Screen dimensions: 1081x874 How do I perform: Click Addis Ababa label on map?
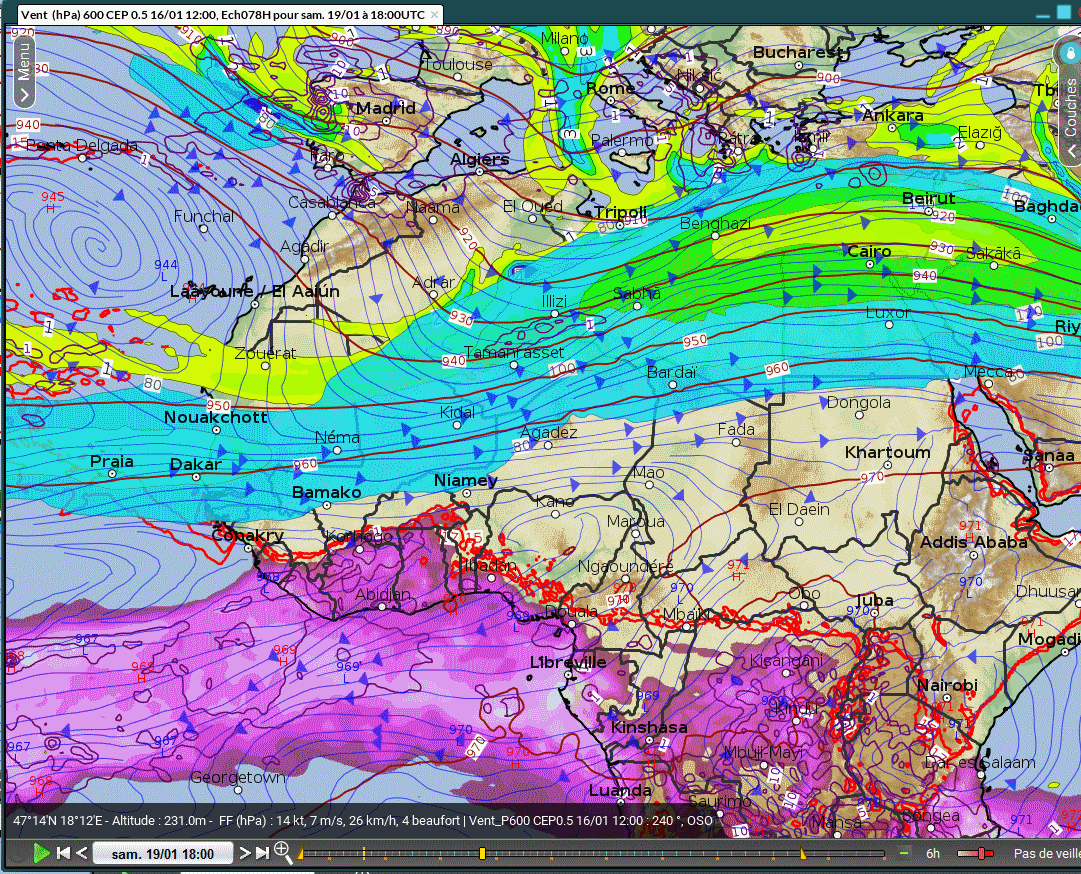(973, 542)
